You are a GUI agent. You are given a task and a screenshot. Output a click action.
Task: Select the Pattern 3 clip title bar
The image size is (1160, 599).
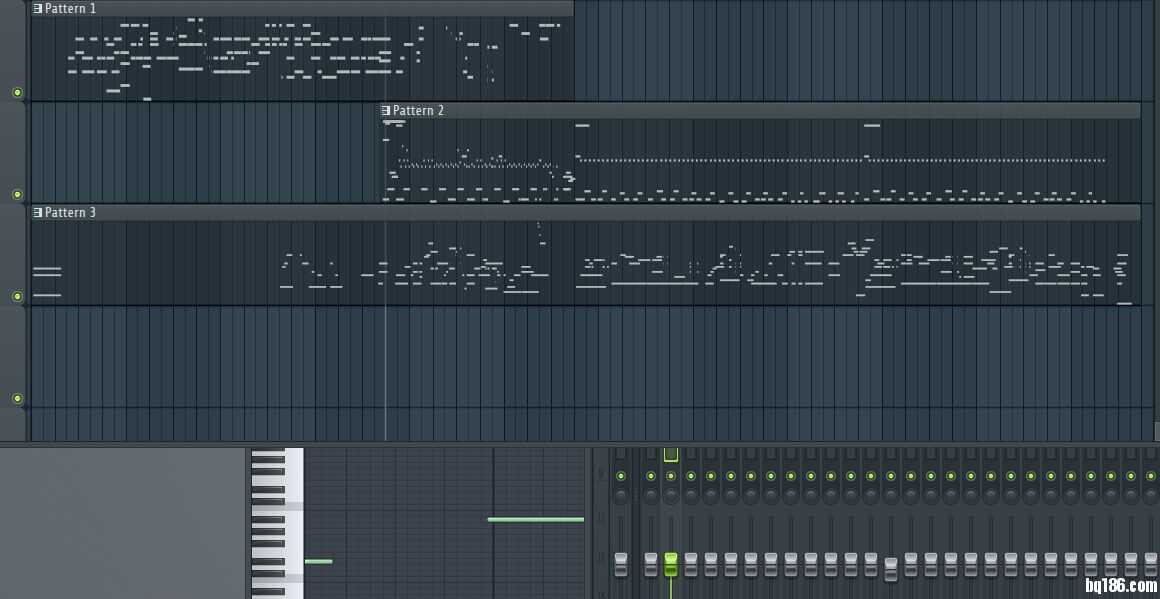580,213
